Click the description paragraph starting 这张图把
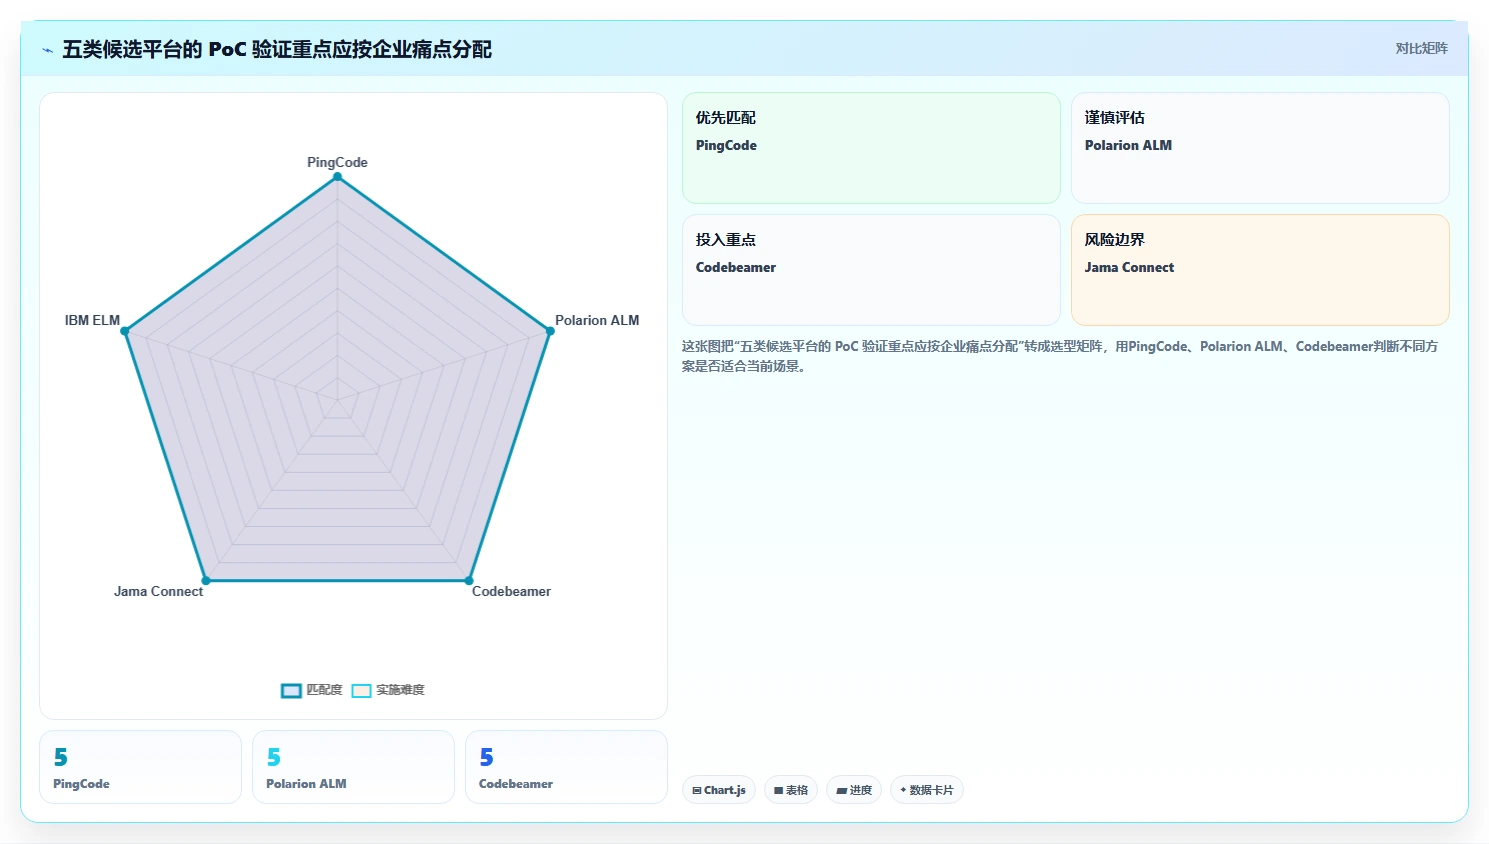 click(1060, 356)
